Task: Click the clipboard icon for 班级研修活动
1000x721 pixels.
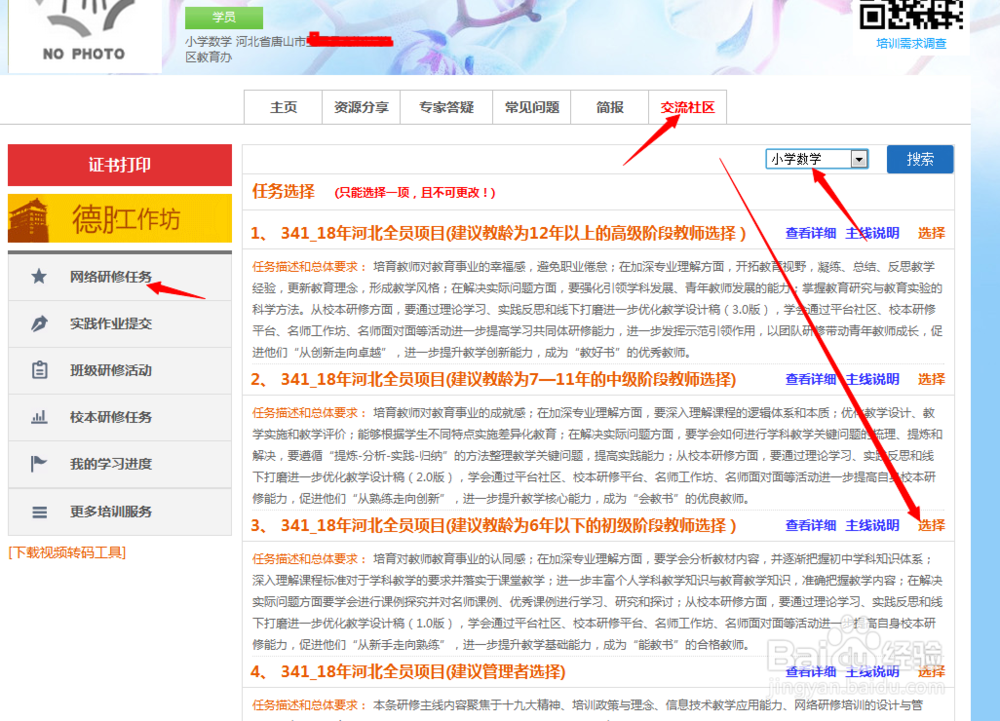Action: pos(39,372)
